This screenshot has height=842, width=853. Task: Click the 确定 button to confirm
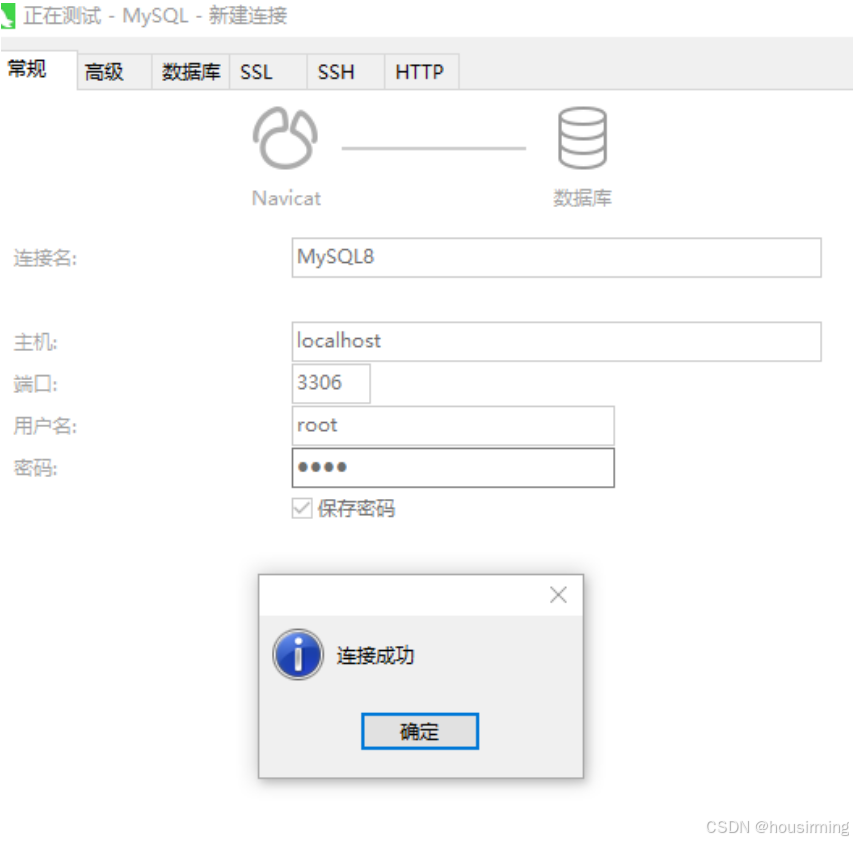click(419, 731)
